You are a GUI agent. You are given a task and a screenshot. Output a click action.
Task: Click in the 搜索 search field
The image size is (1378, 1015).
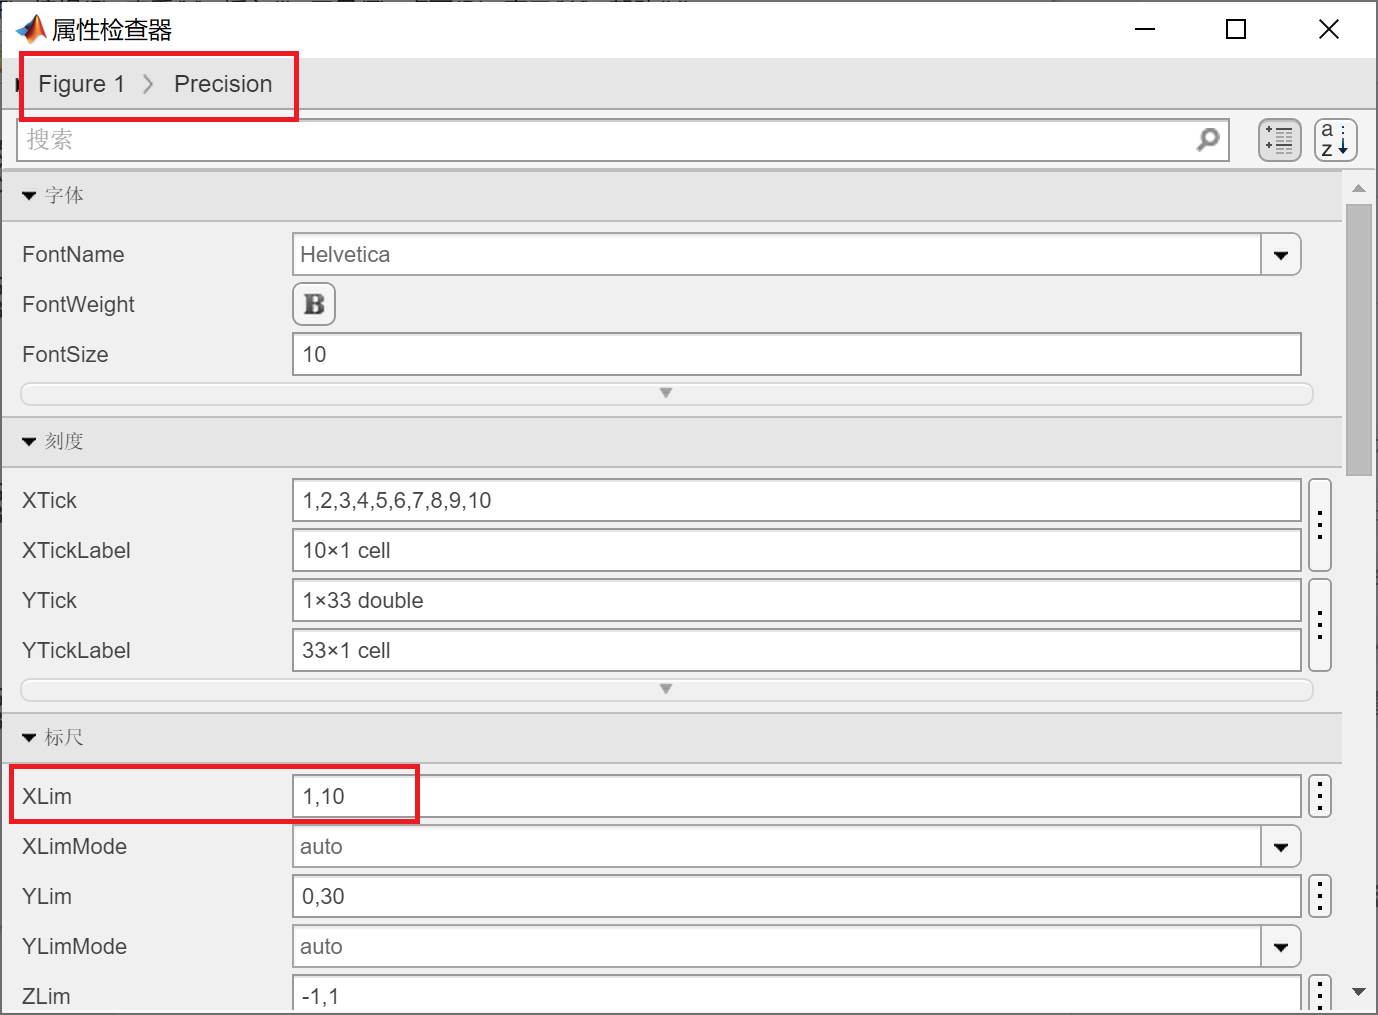pyautogui.click(x=623, y=140)
